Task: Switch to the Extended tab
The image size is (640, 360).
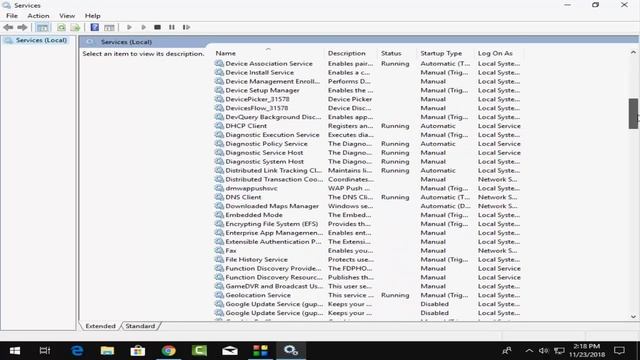Action: tap(100, 326)
